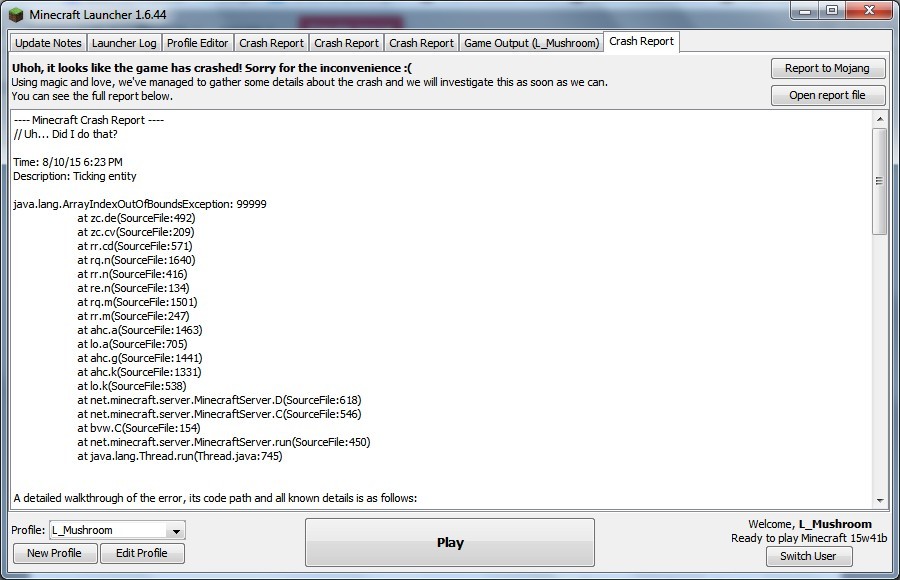Image resolution: width=900 pixels, height=580 pixels.
Task: Click 'Uhoh, it looks like the game has crashed' heading
Action: coord(212,68)
